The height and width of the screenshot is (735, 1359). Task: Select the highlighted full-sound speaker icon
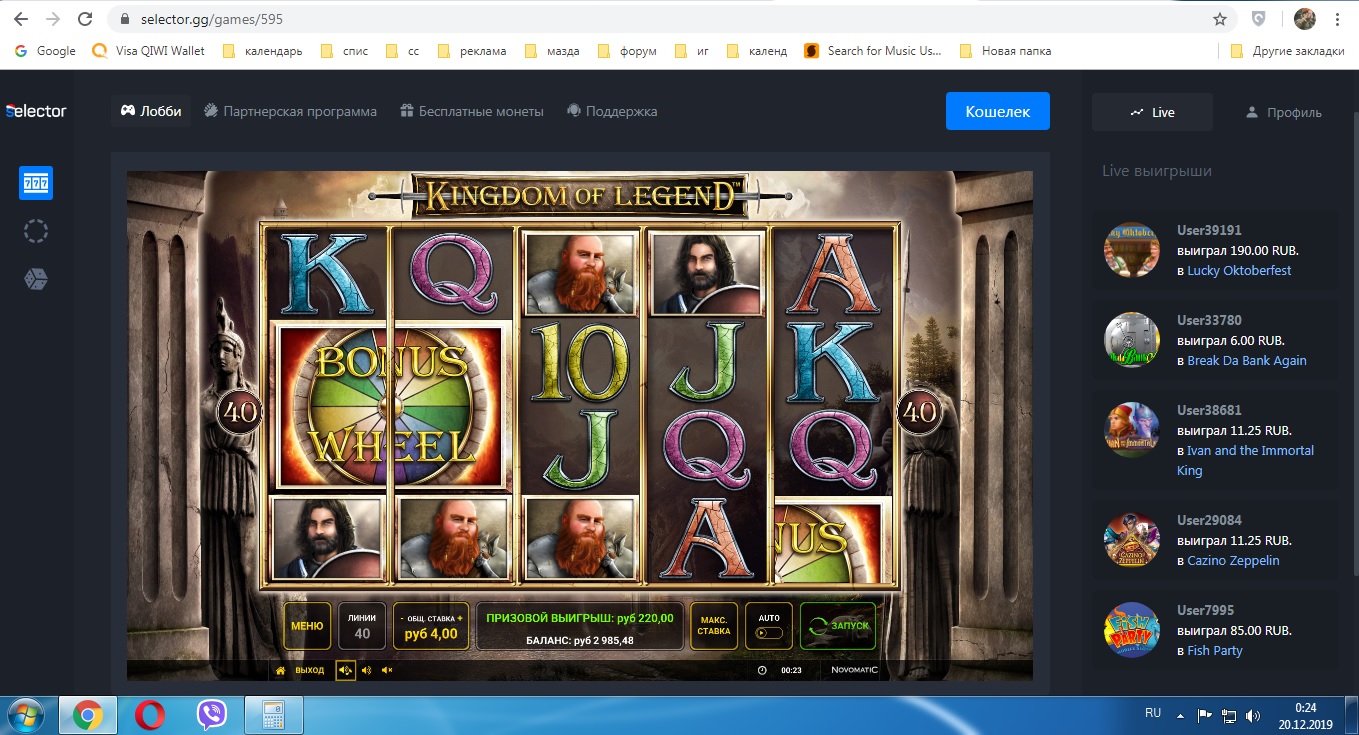coord(345,670)
